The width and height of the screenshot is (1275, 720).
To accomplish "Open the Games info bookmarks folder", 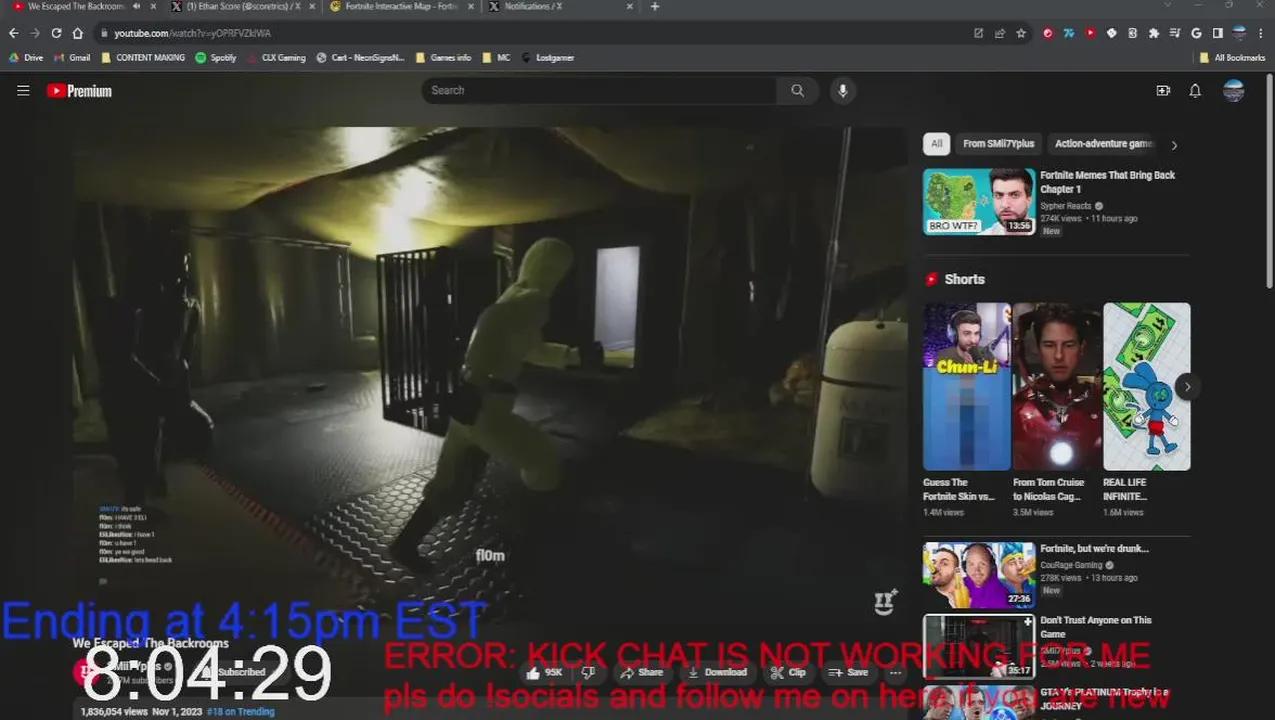I will click(442, 58).
